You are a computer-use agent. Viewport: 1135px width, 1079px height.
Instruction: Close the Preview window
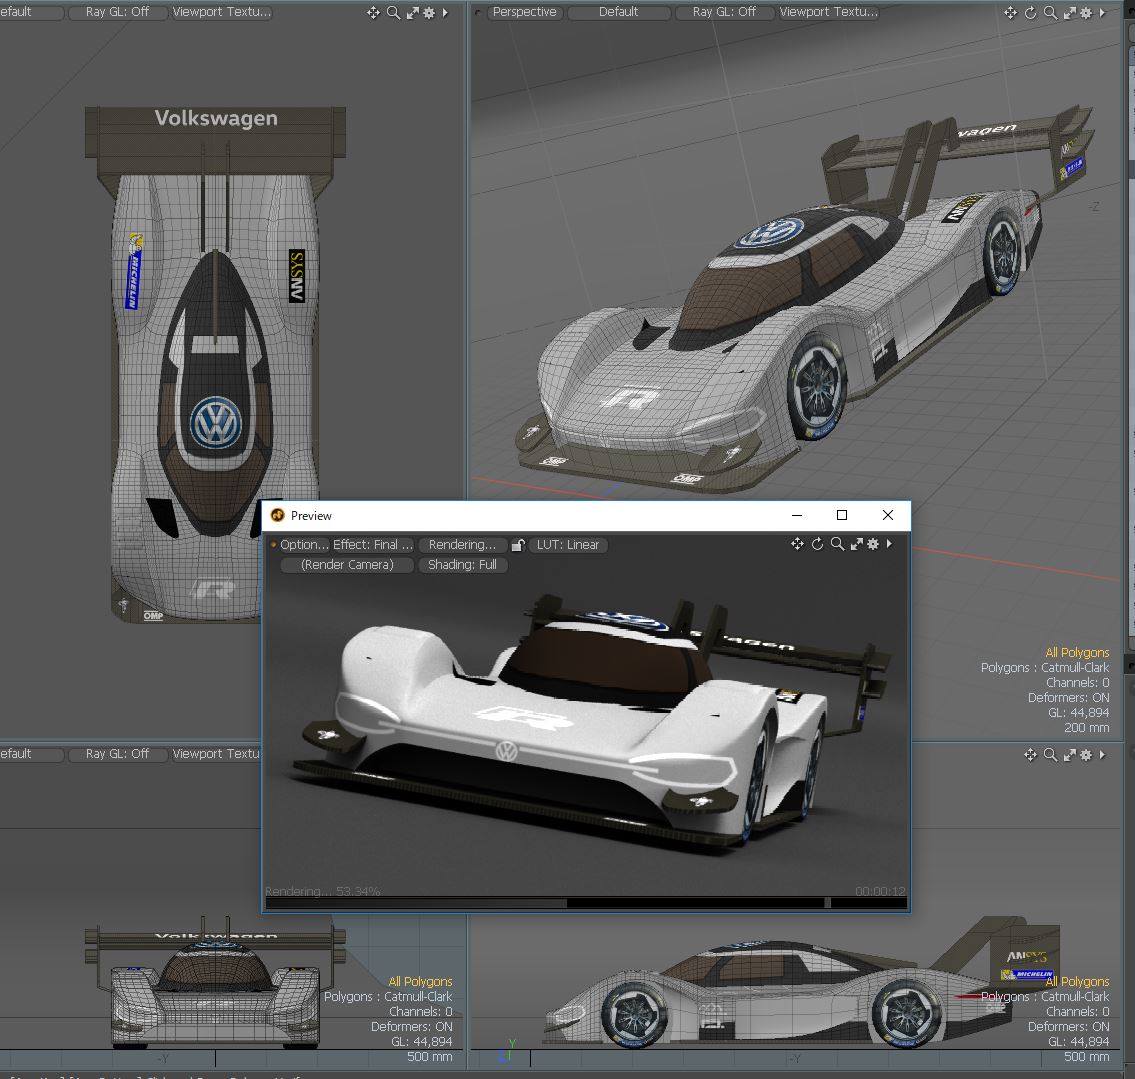coord(888,515)
